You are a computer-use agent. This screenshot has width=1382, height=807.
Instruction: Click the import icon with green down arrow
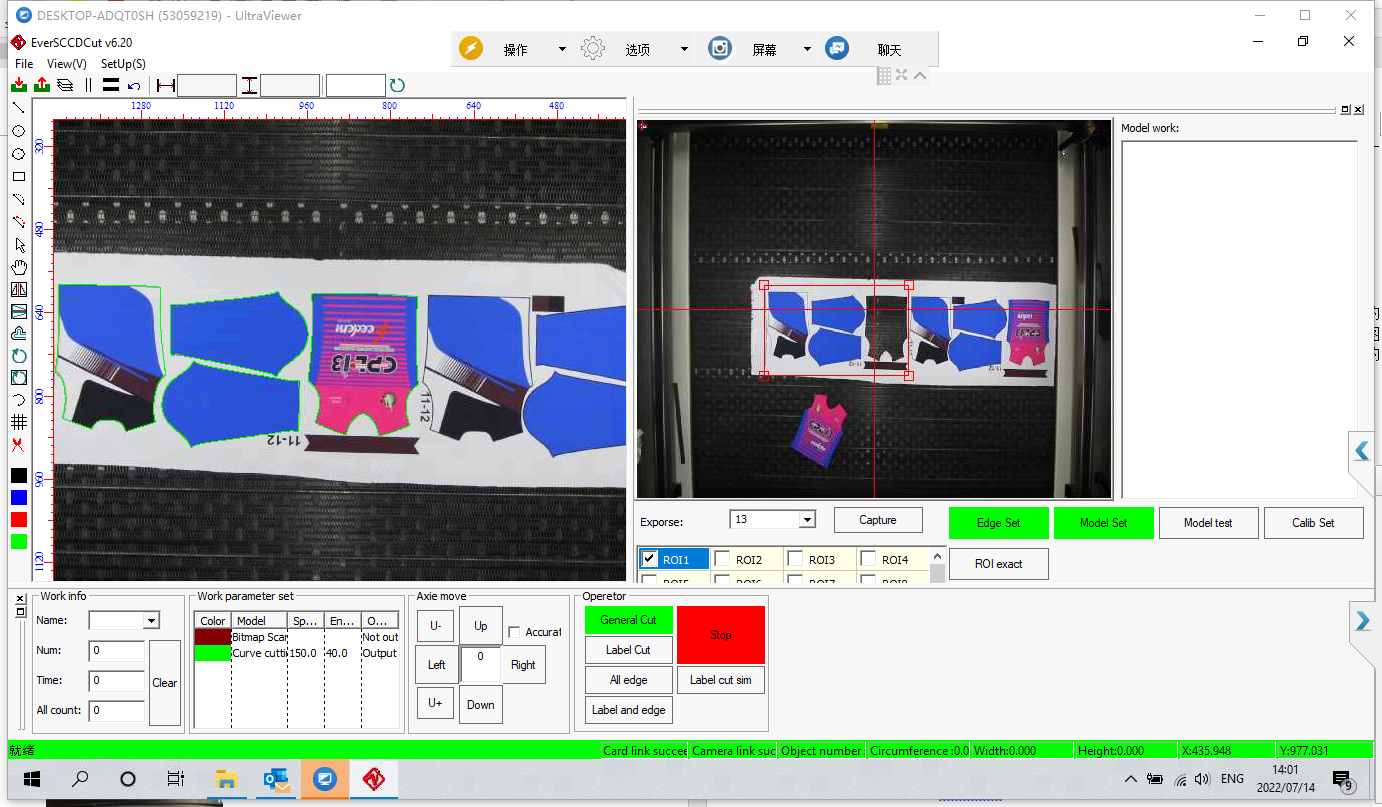(18, 85)
